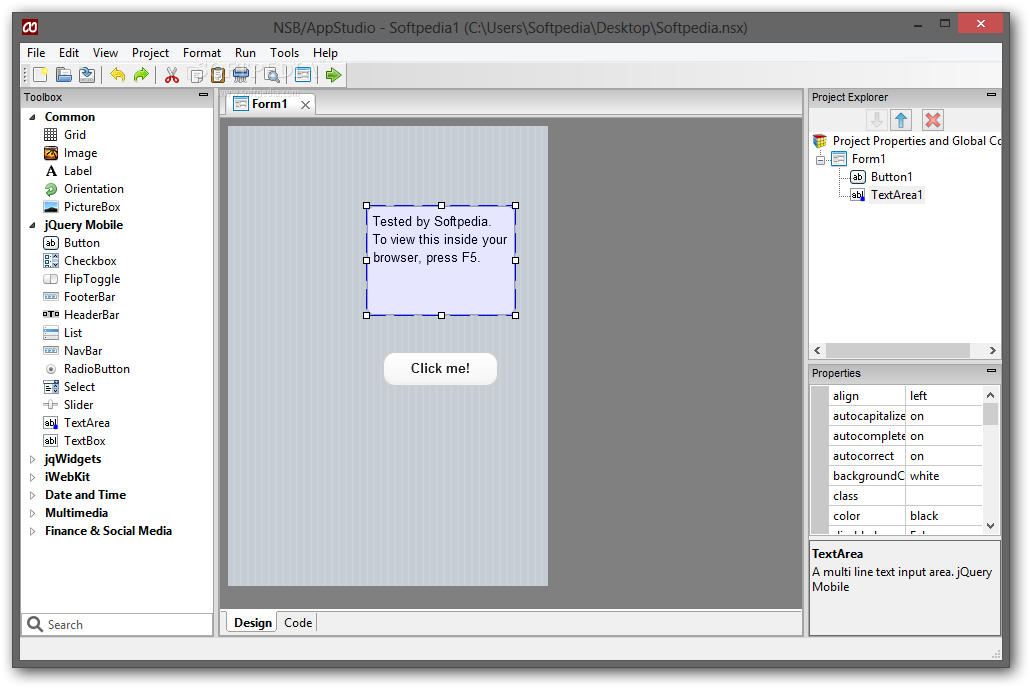Open the File menu
Image resolution: width=1030 pixels, height=688 pixels.
coord(36,53)
